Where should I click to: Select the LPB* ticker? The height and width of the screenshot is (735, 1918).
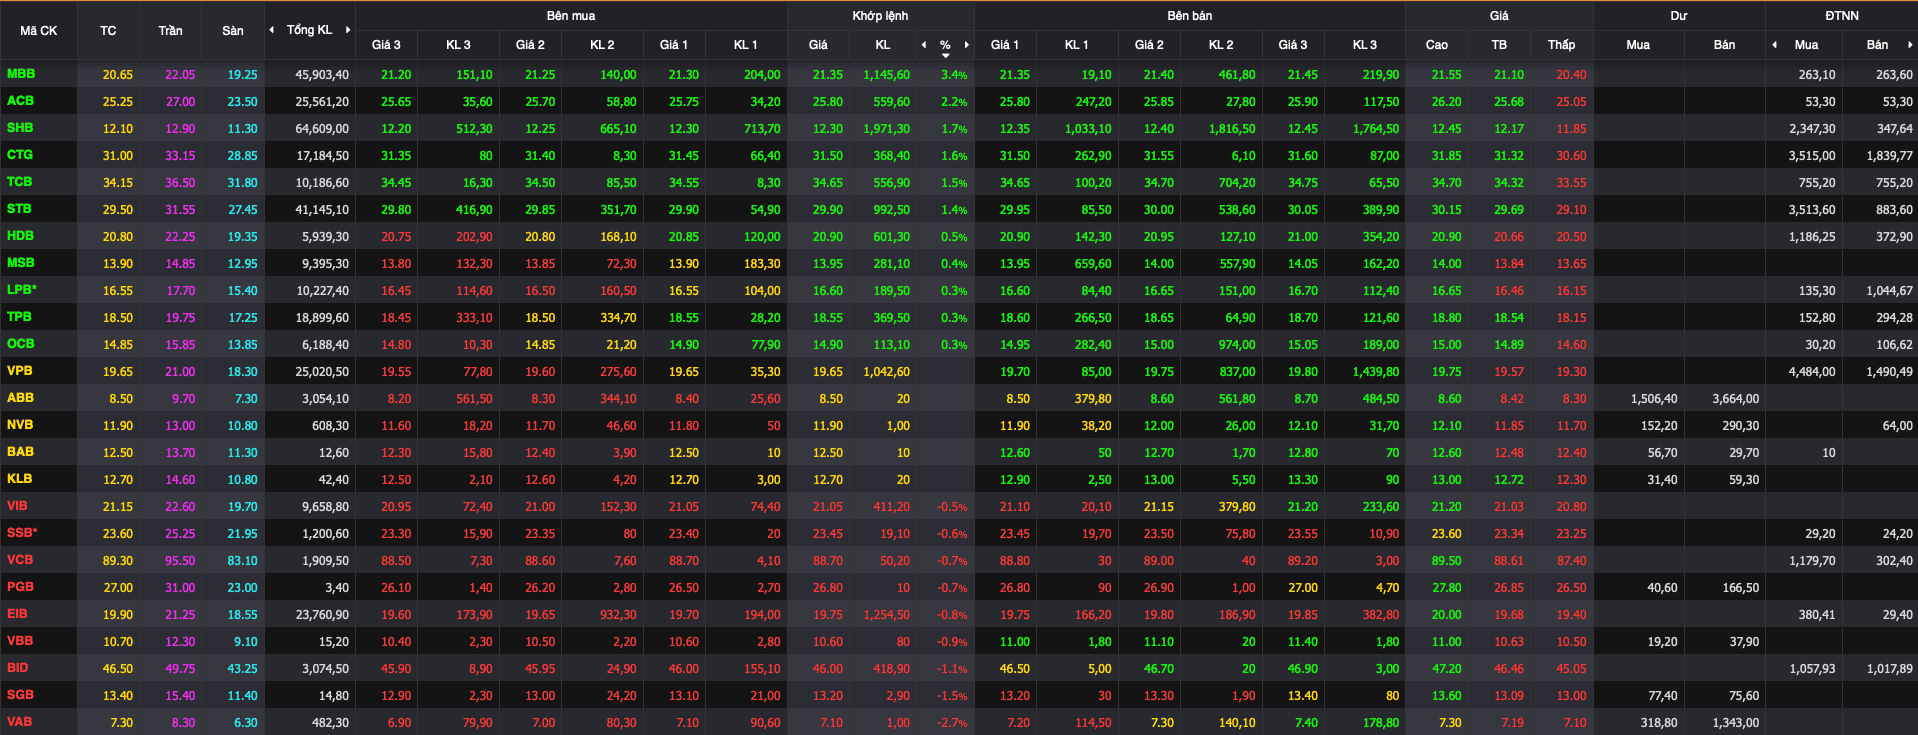[x=22, y=290]
